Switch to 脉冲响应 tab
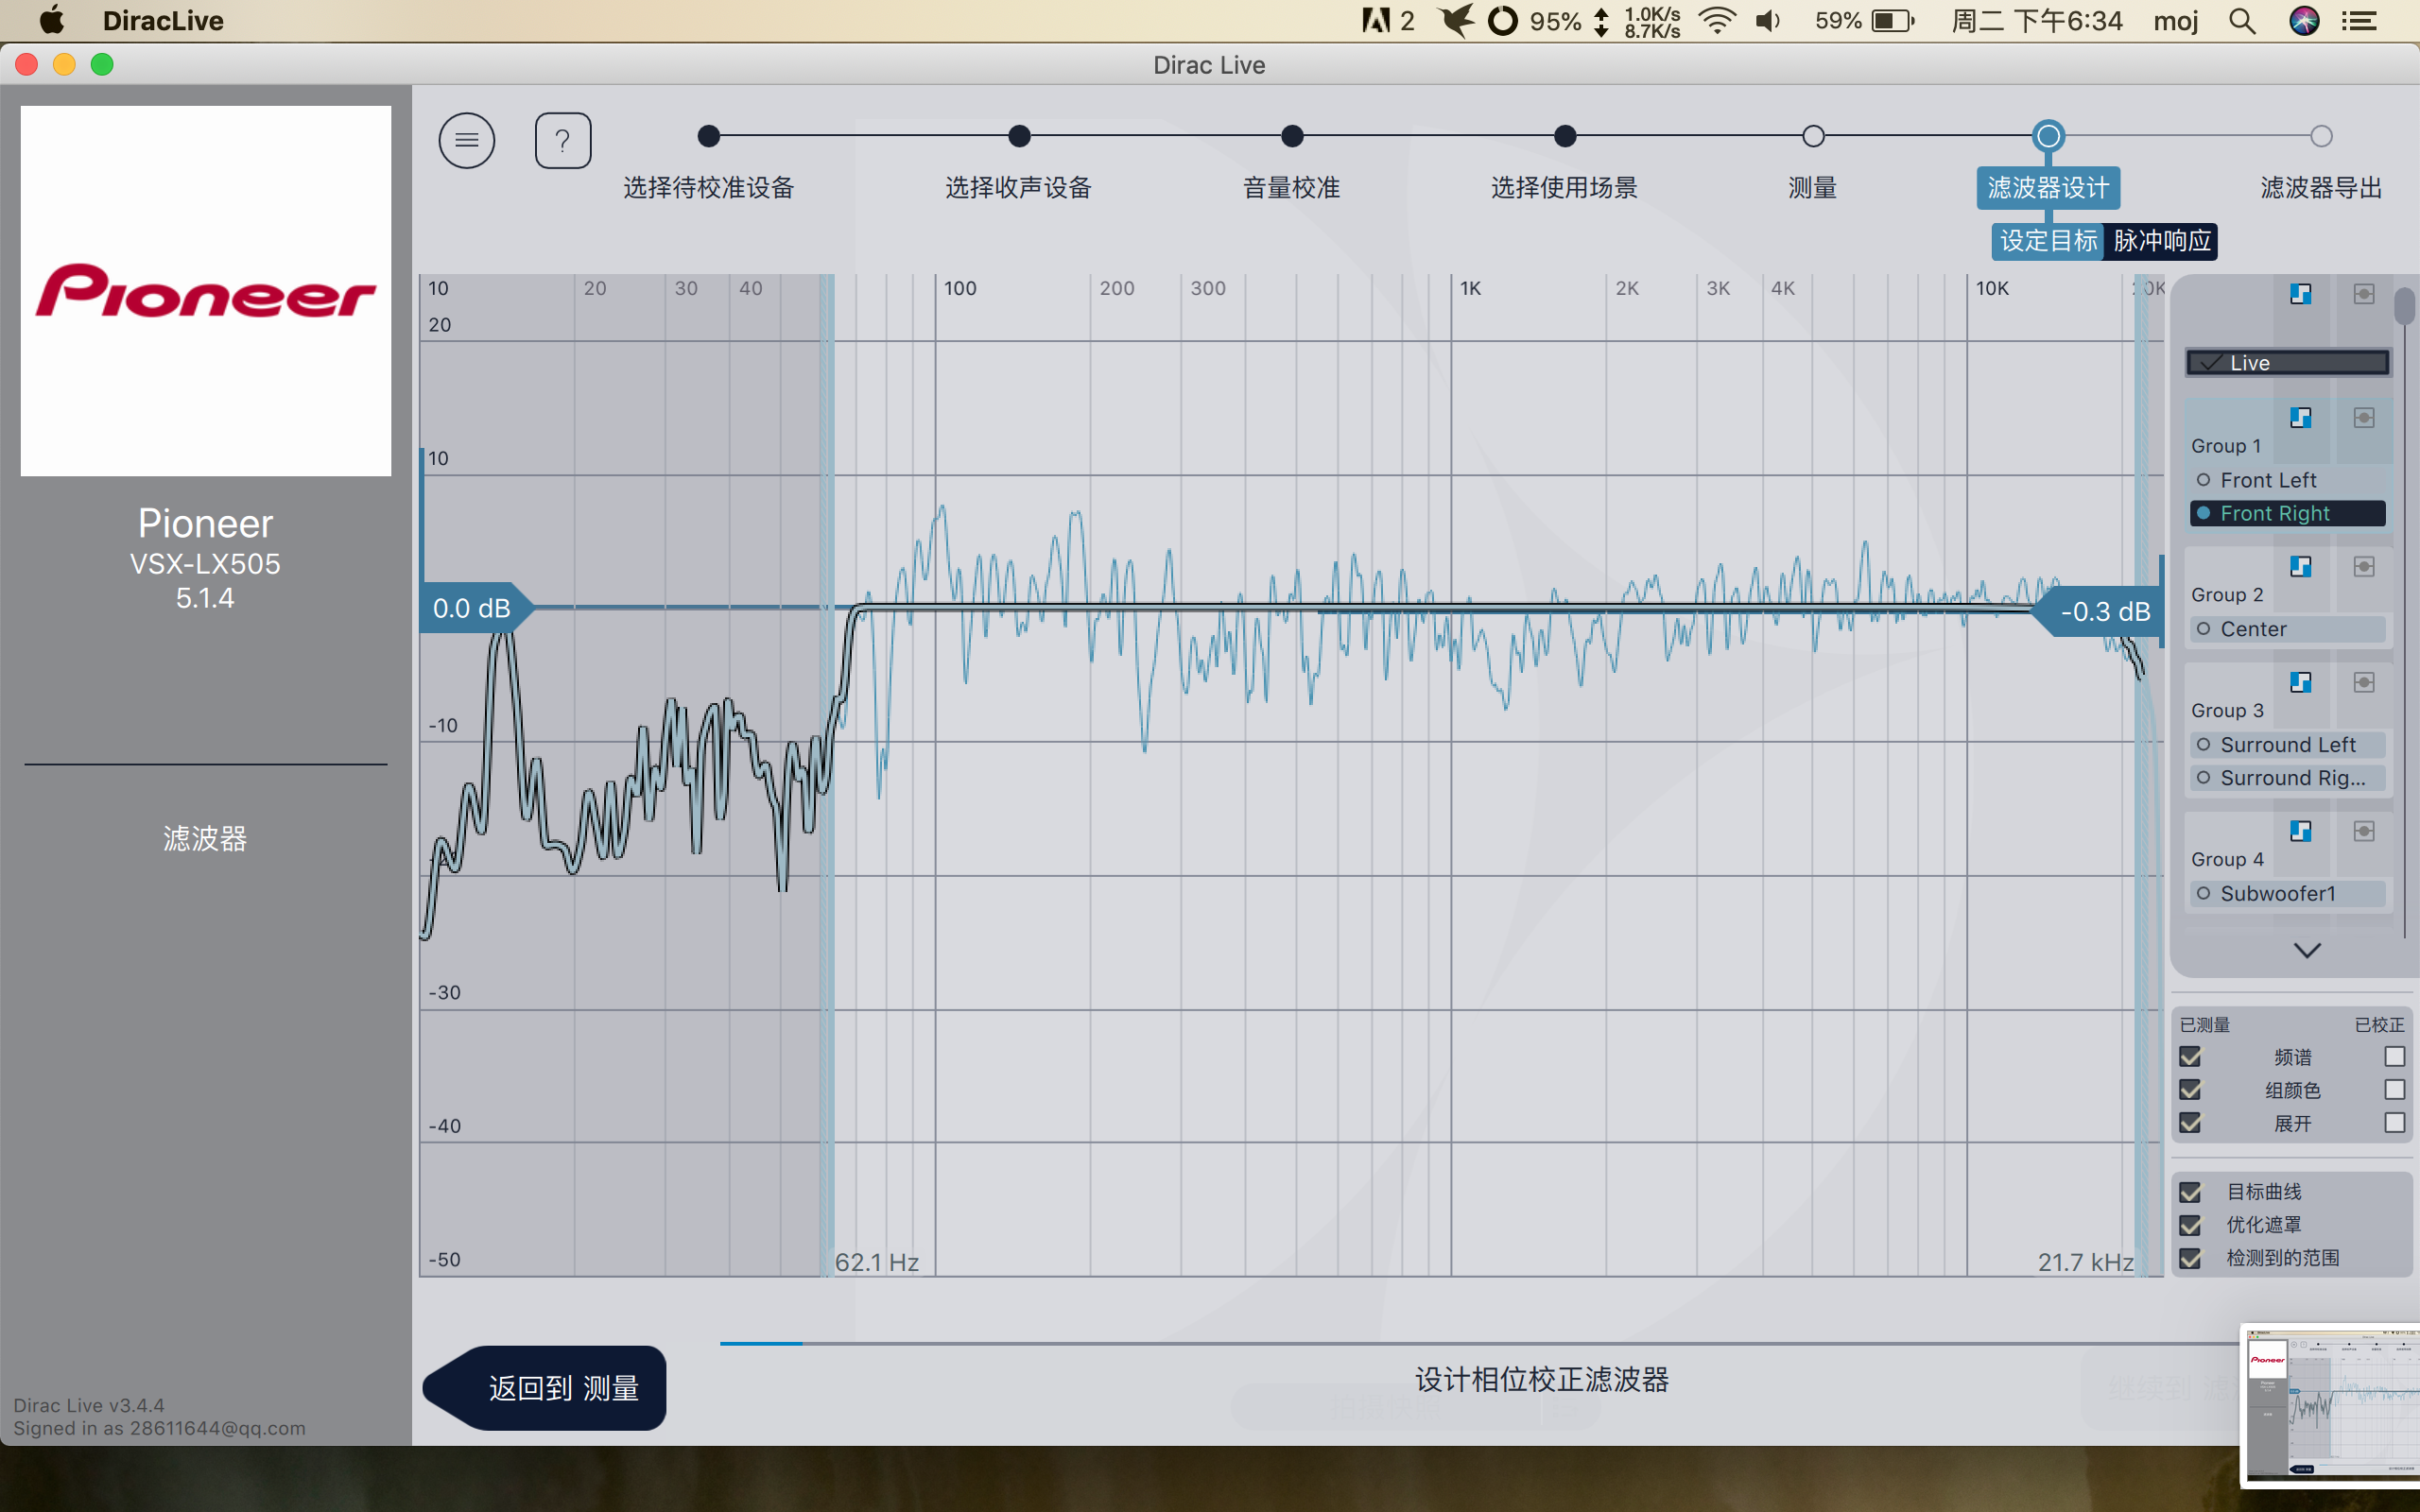Screen dimensions: 2420x1512 click(x=2161, y=241)
